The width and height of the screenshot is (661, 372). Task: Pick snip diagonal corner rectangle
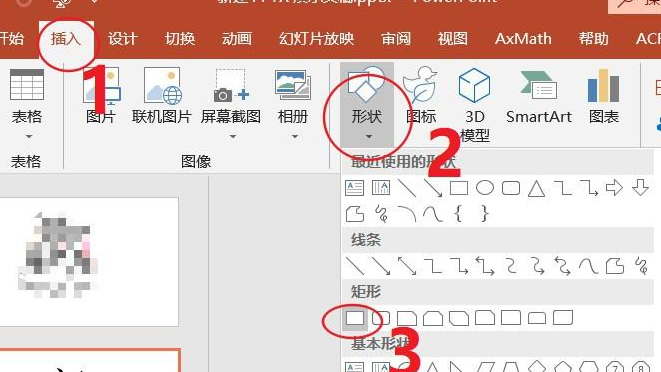[x=459, y=318]
